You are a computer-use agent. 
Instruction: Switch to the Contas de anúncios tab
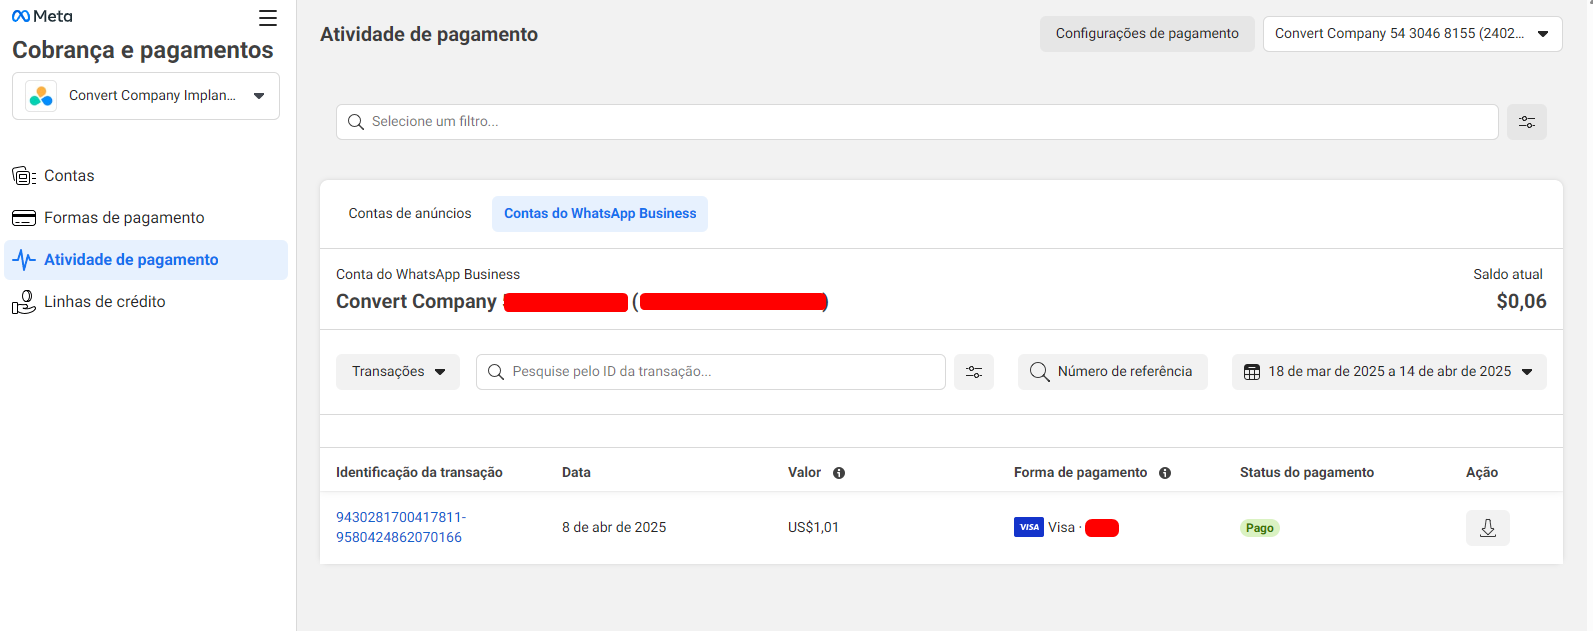click(x=410, y=214)
